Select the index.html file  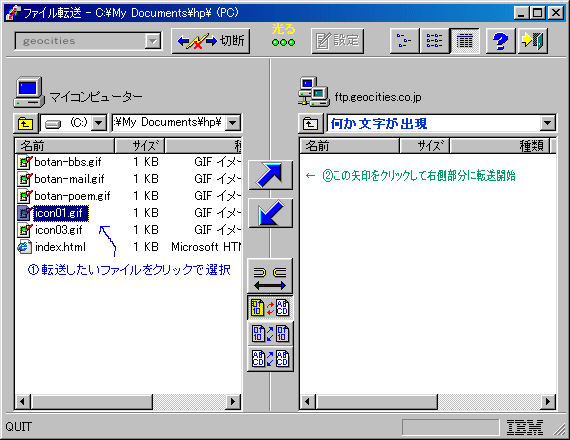pos(60,247)
